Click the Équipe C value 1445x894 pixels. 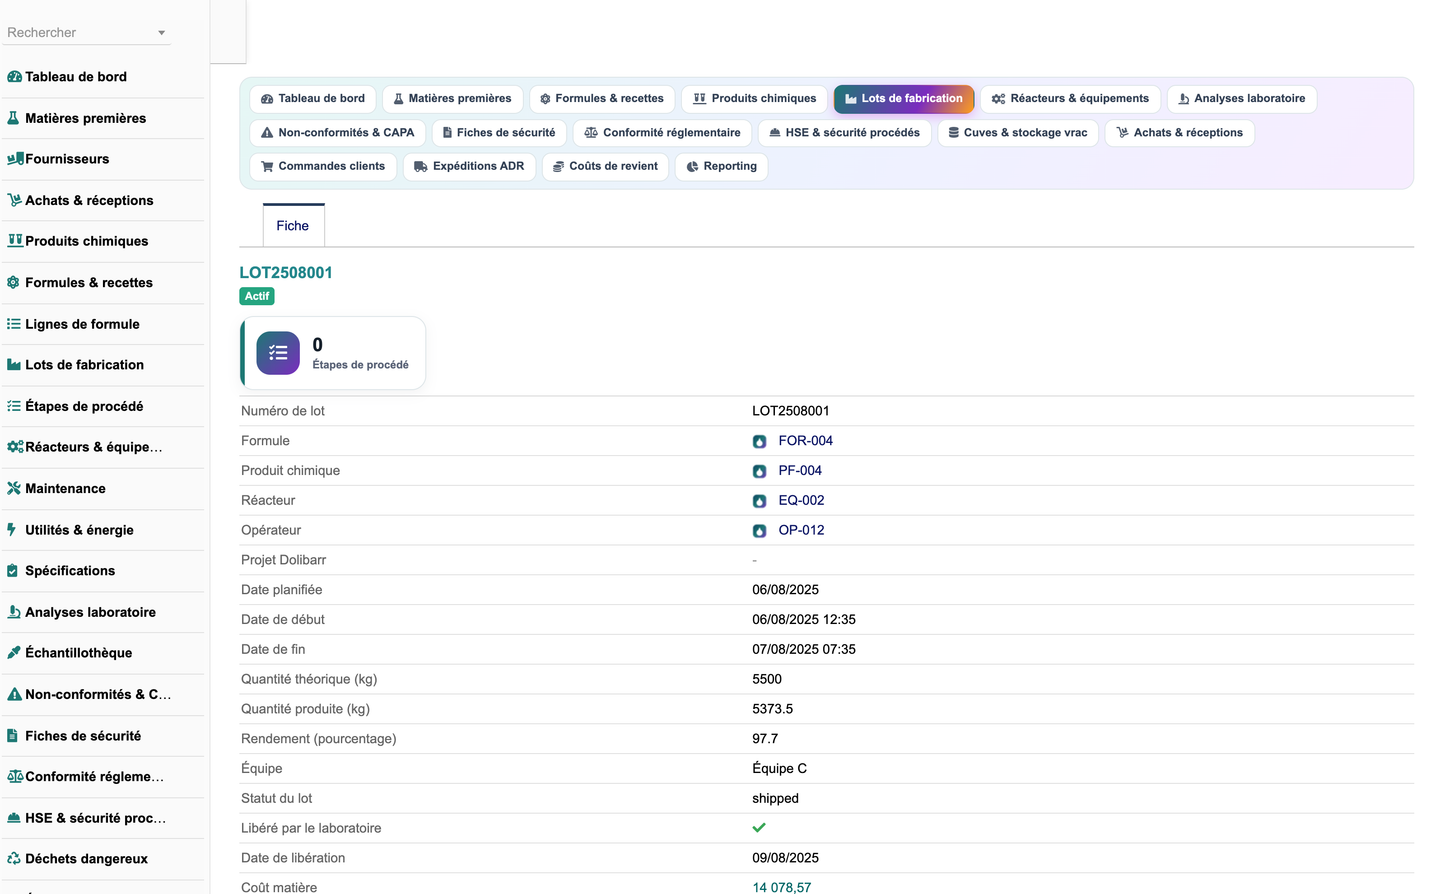[780, 769]
